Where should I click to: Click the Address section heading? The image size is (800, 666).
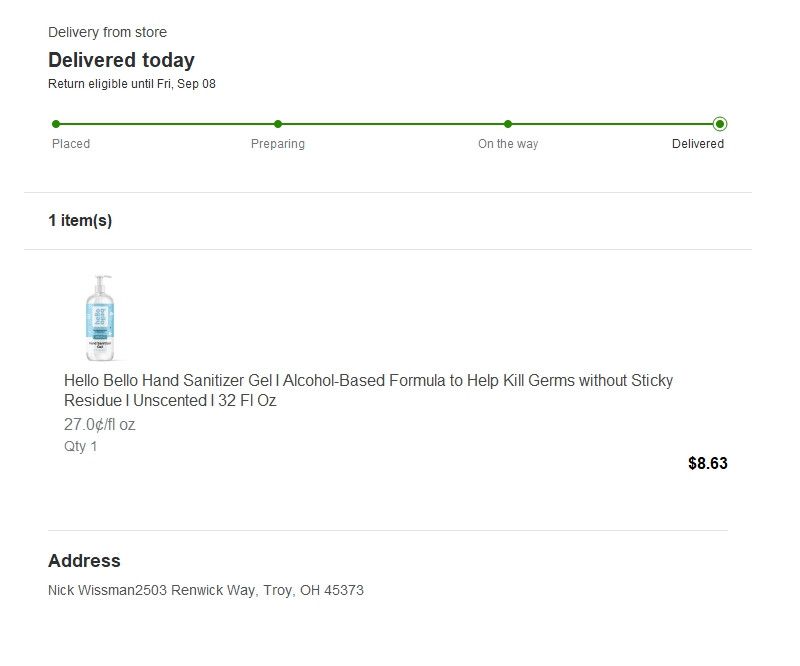tap(84, 561)
